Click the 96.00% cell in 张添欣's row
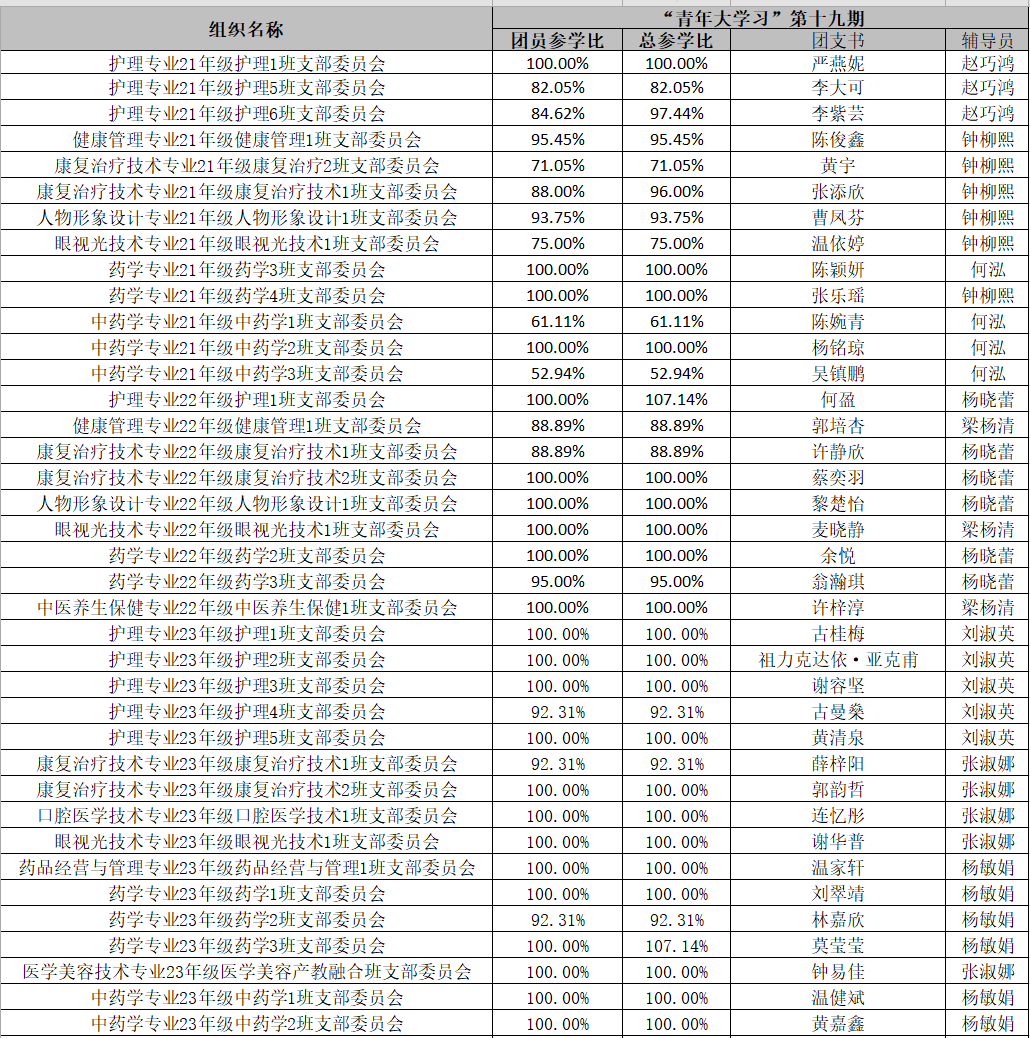The width and height of the screenshot is (1030, 1038). (x=676, y=192)
